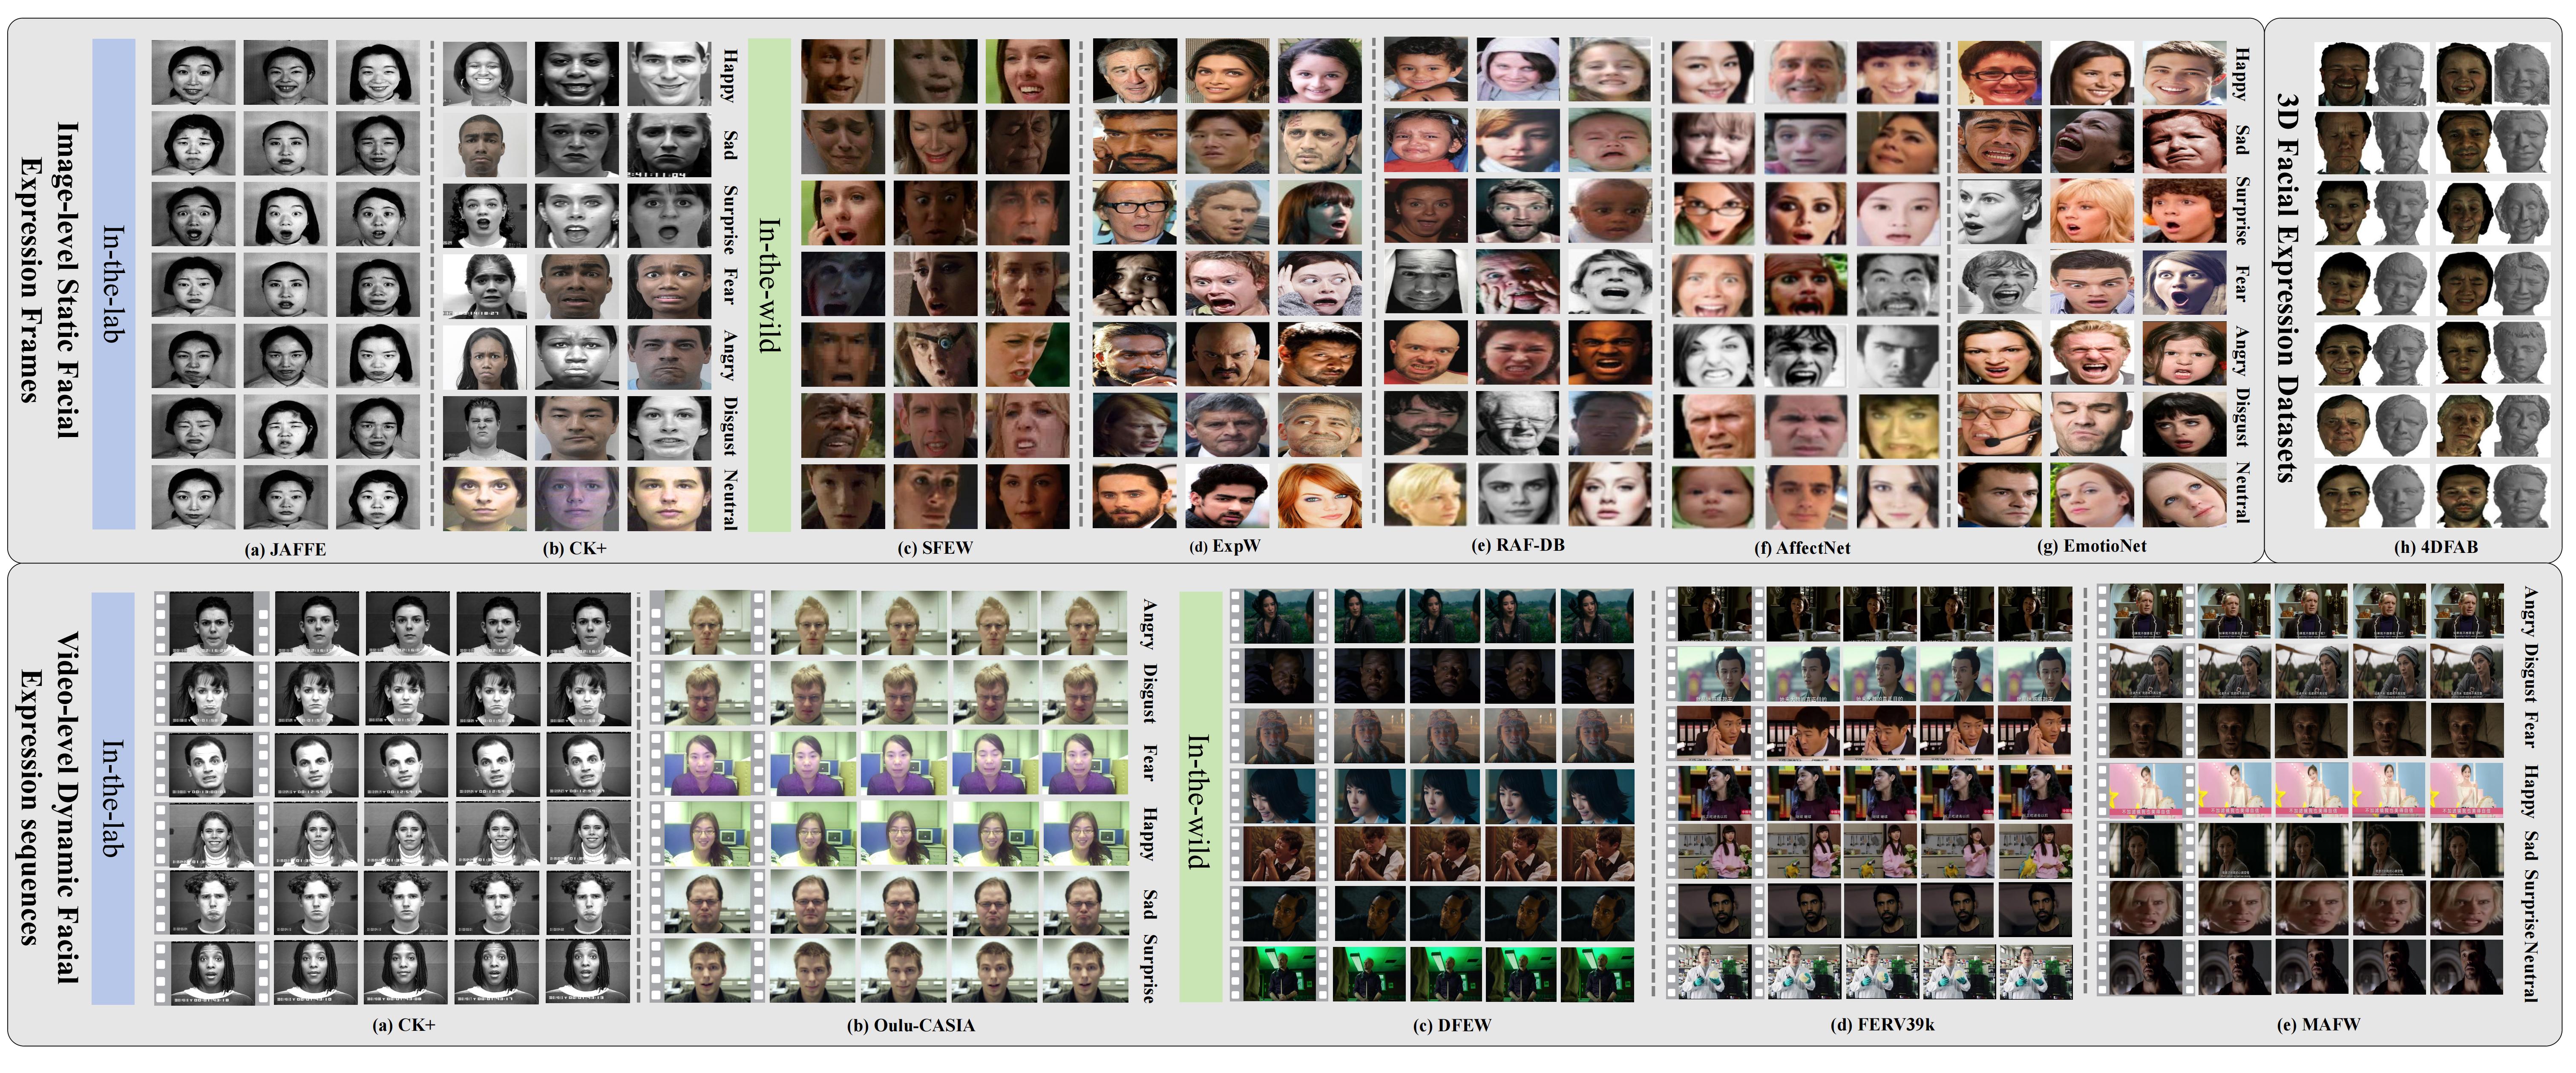This screenshot has width=2576, height=1073.
Task: Click the (f) AffectNet caption
Action: pyautogui.click(x=1802, y=548)
